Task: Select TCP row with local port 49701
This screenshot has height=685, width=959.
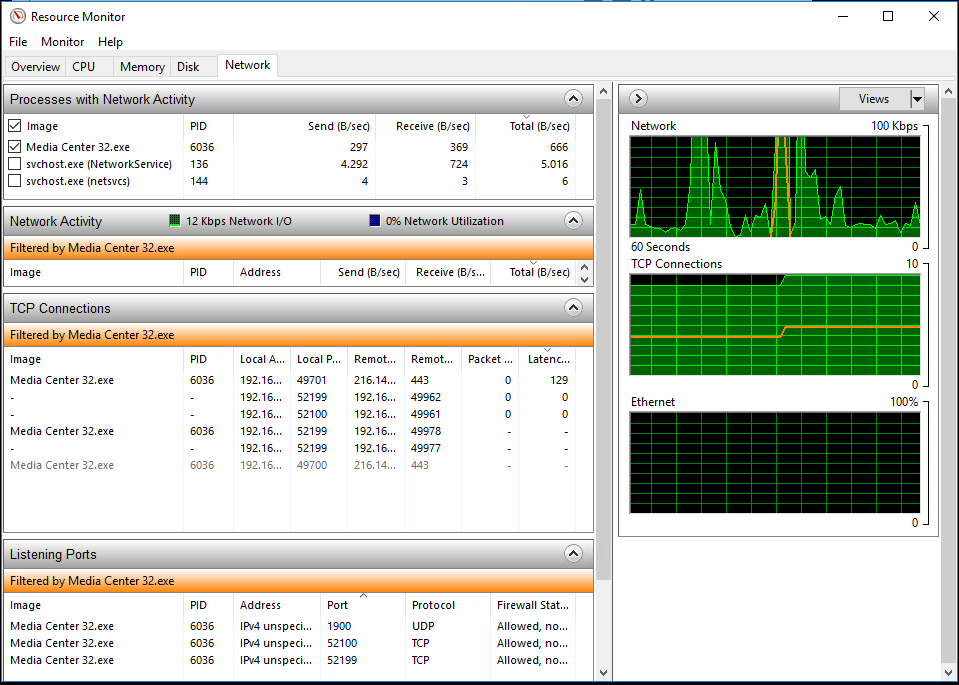Action: (x=290, y=380)
